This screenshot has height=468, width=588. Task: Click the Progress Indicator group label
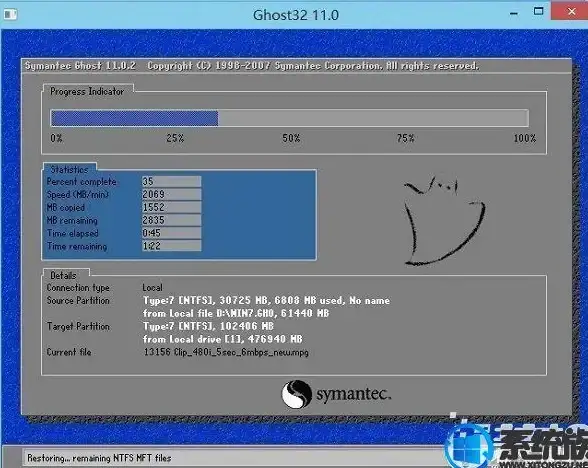pyautogui.click(x=87, y=92)
